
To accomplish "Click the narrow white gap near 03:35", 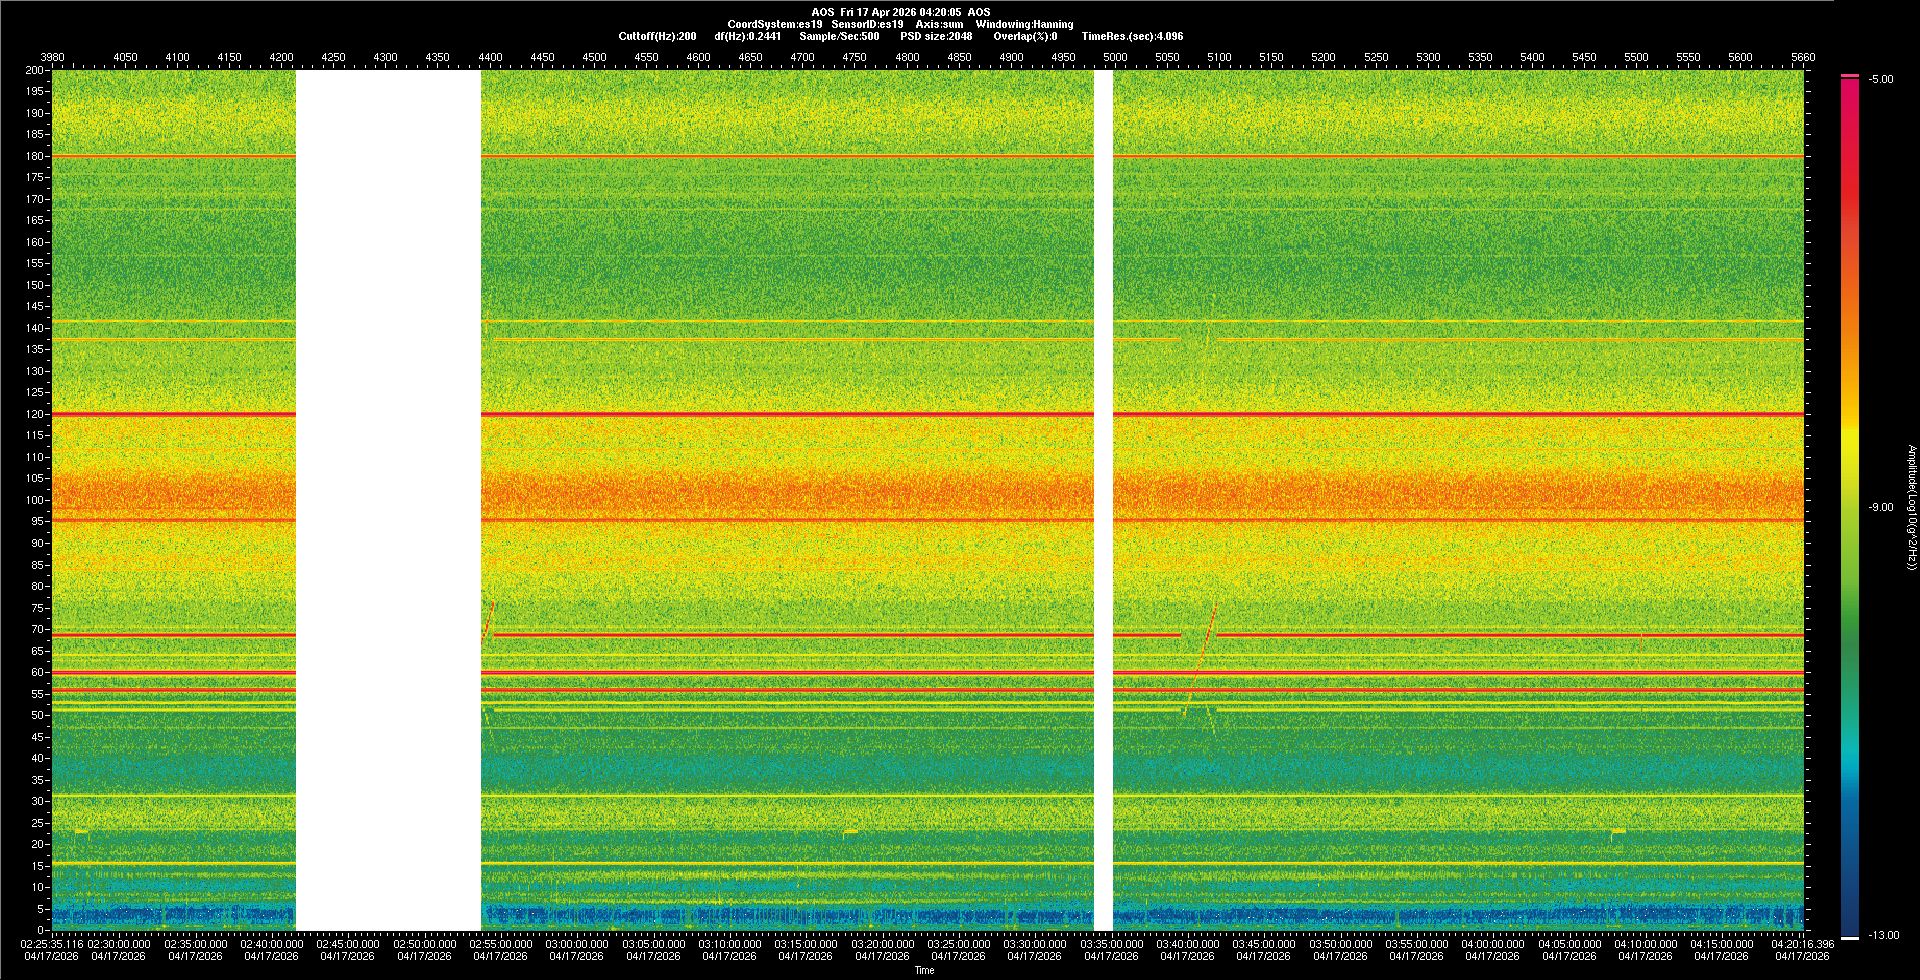I will (1103, 500).
